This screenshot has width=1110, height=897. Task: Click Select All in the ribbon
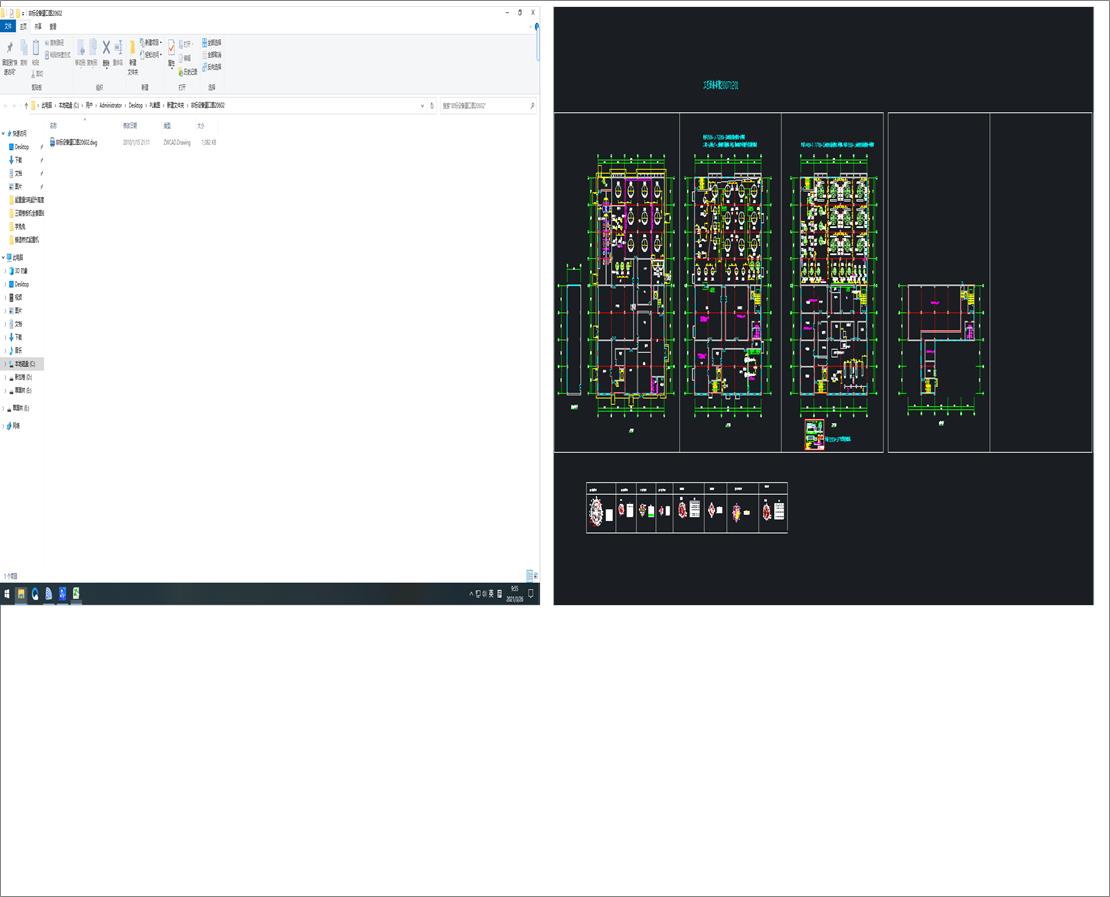coord(212,43)
